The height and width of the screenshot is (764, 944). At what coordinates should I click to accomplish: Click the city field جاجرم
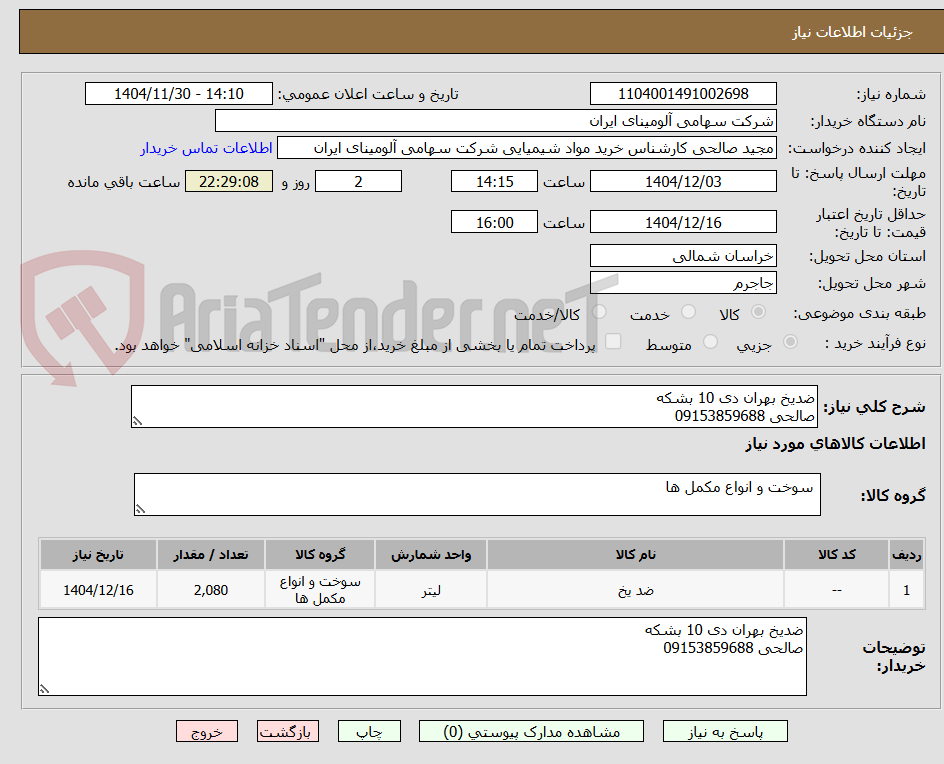(683, 283)
